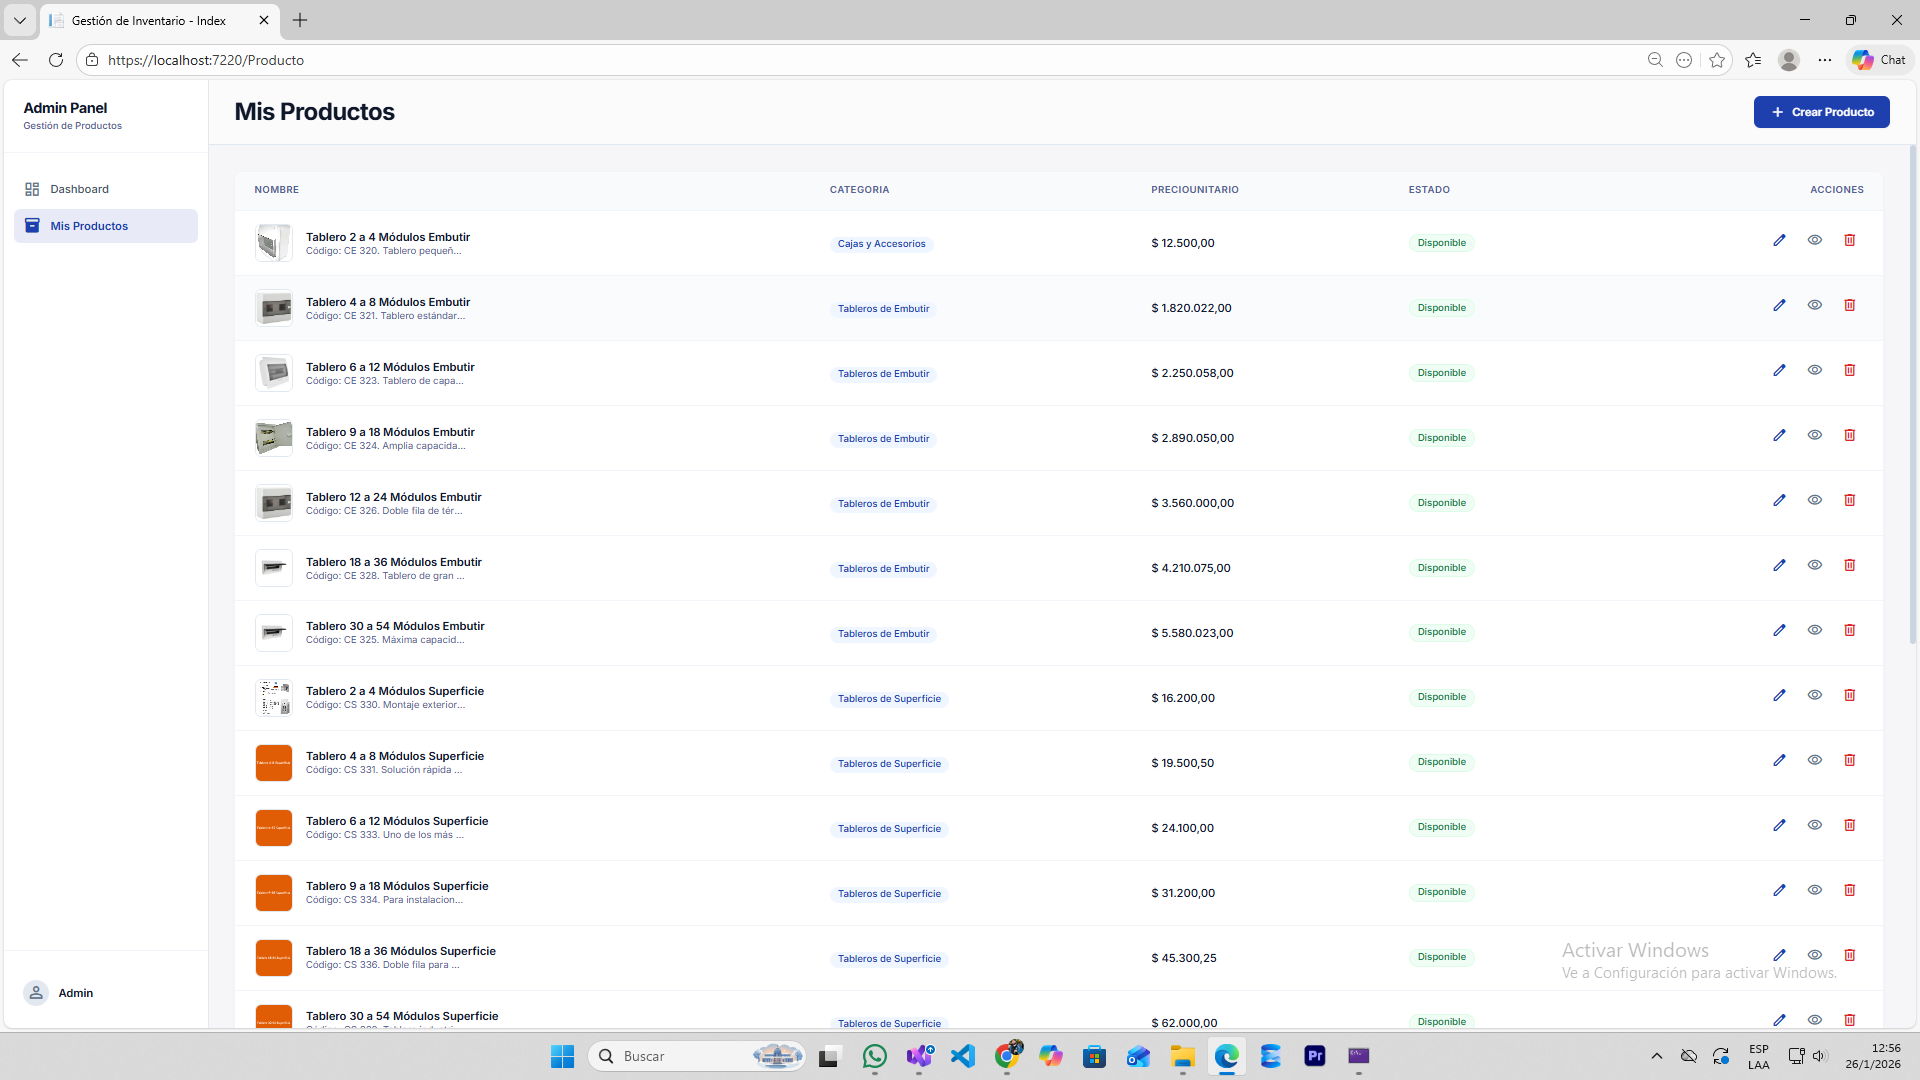The height and width of the screenshot is (1080, 1920).
Task: Select the Gestión de Inventario browser tab
Action: tap(150, 20)
